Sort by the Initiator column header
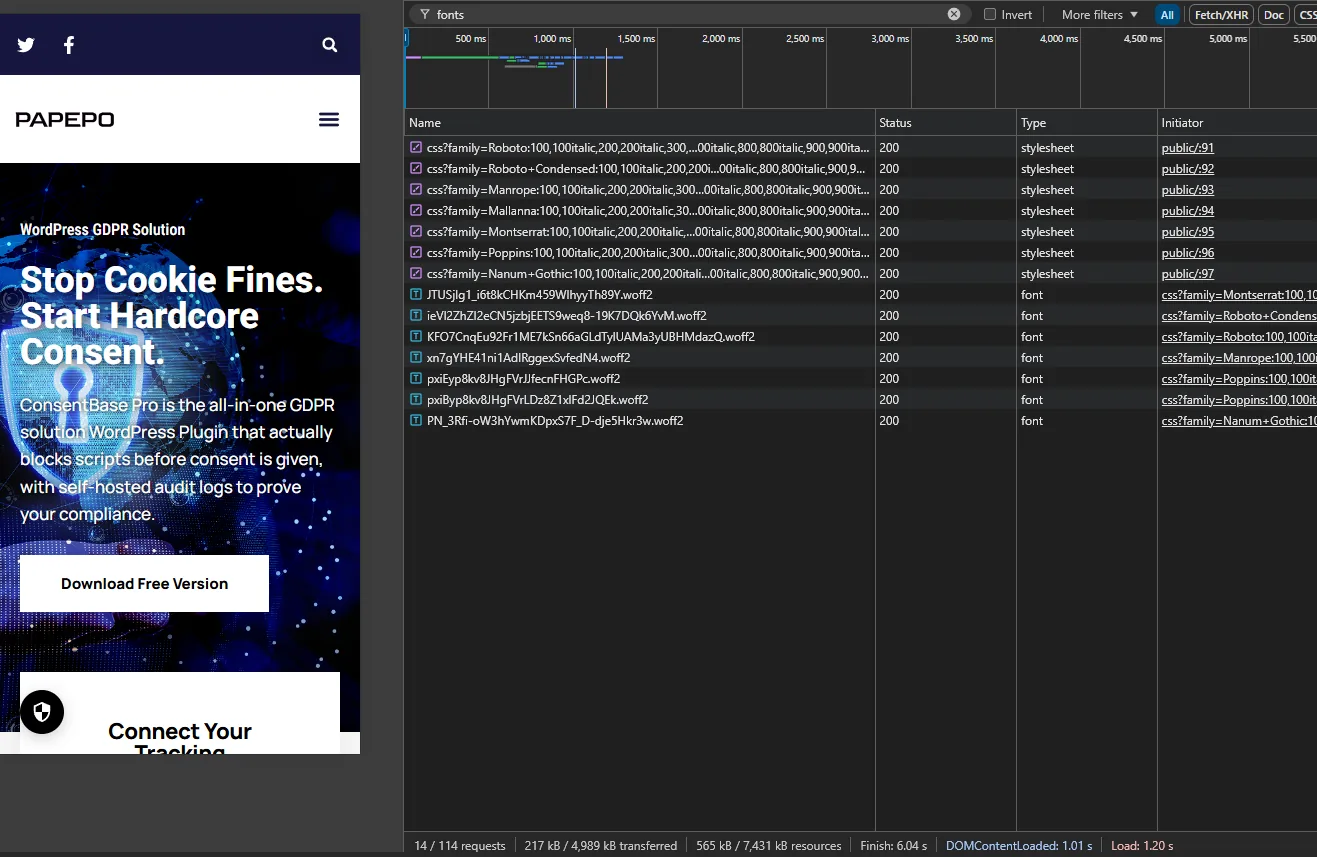This screenshot has width=1317, height=857. [1237, 123]
